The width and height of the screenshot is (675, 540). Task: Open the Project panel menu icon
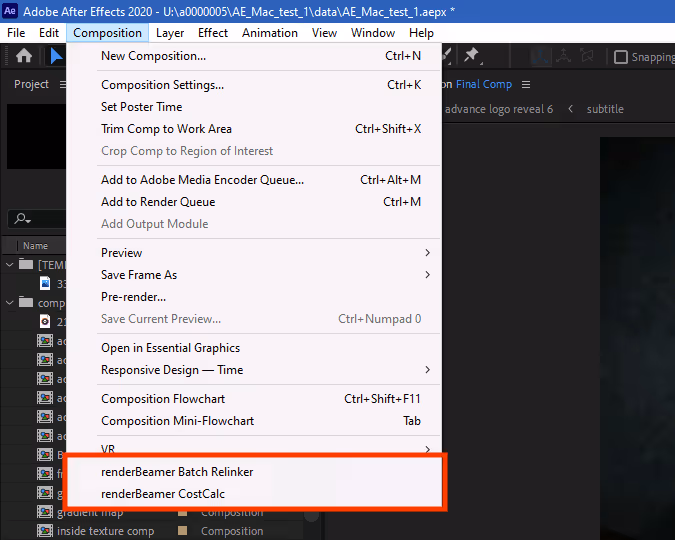(x=63, y=84)
